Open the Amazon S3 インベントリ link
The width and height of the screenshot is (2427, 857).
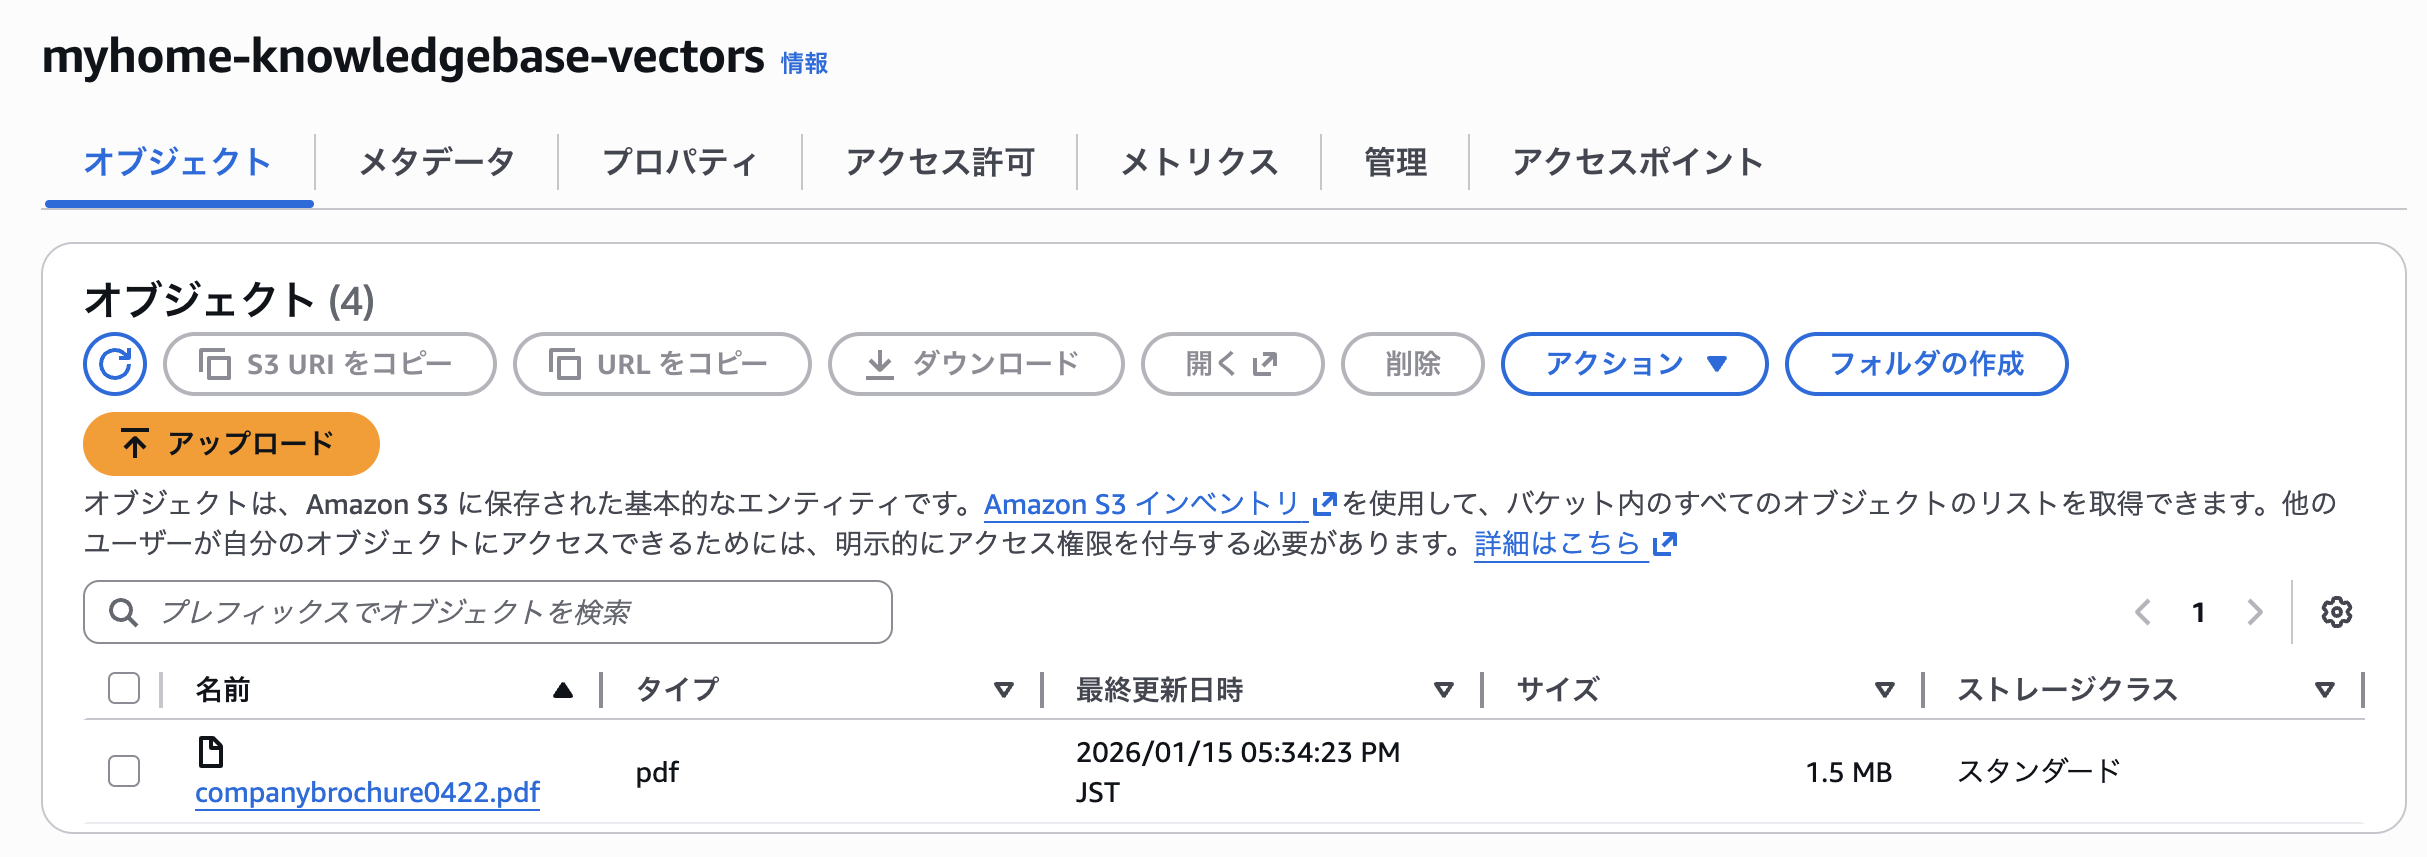coord(1142,504)
